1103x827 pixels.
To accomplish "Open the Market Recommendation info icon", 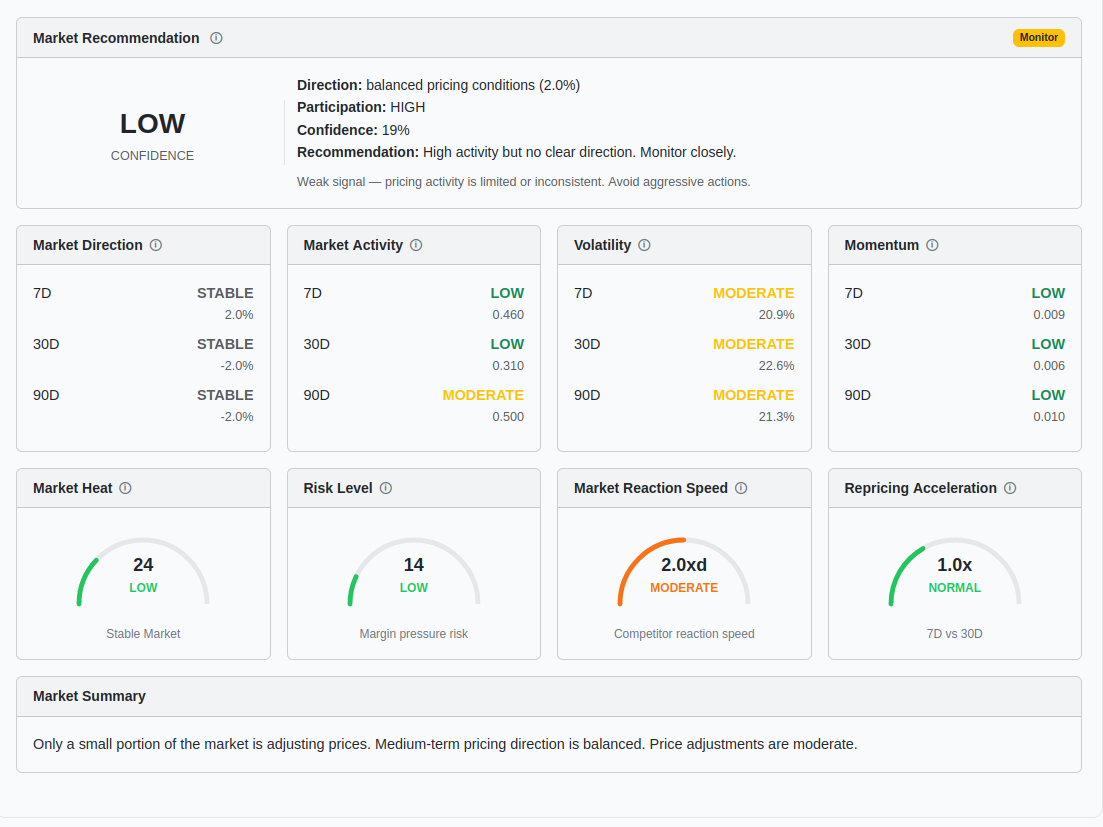I will 216,38.
